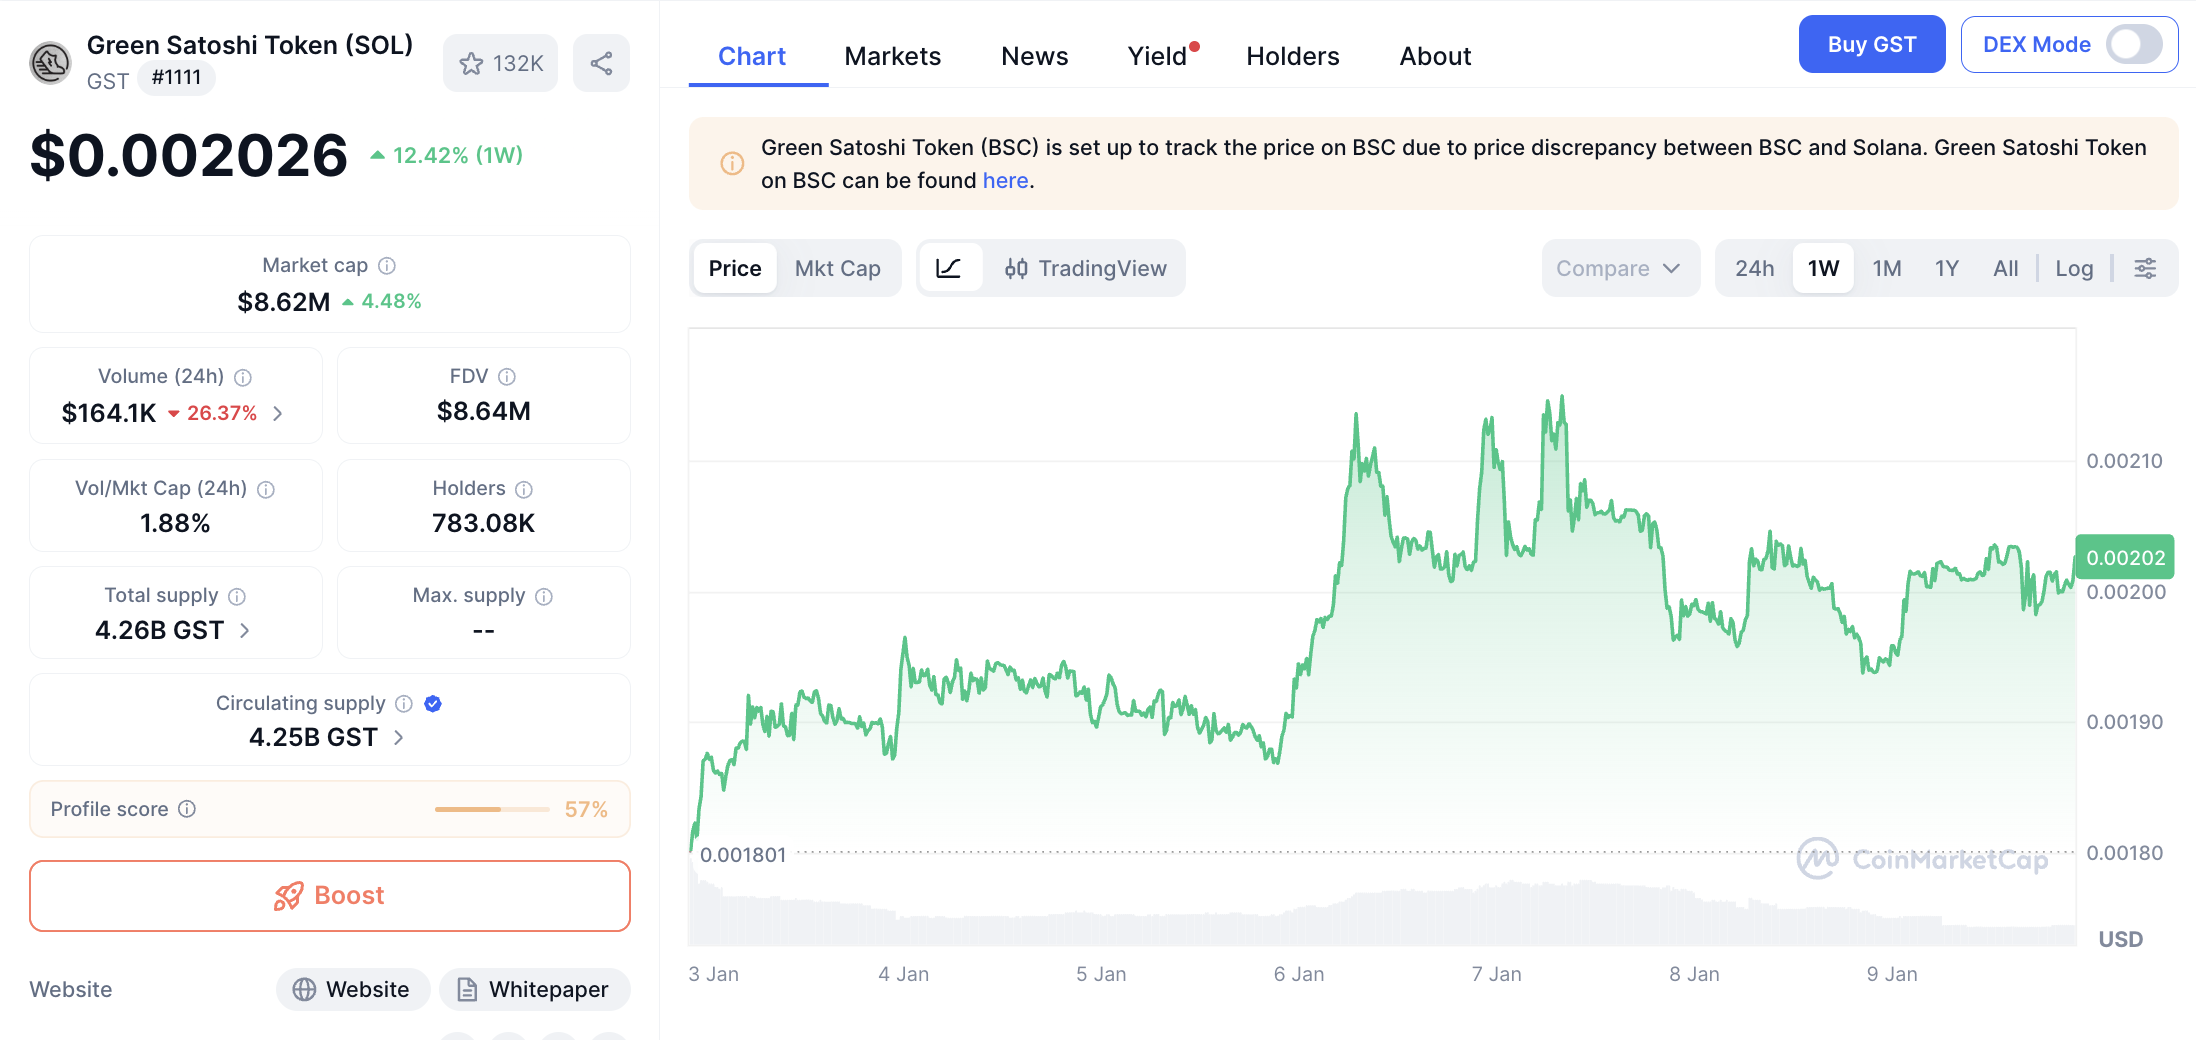
Task: Click Market cap info icon
Action: [x=387, y=266]
